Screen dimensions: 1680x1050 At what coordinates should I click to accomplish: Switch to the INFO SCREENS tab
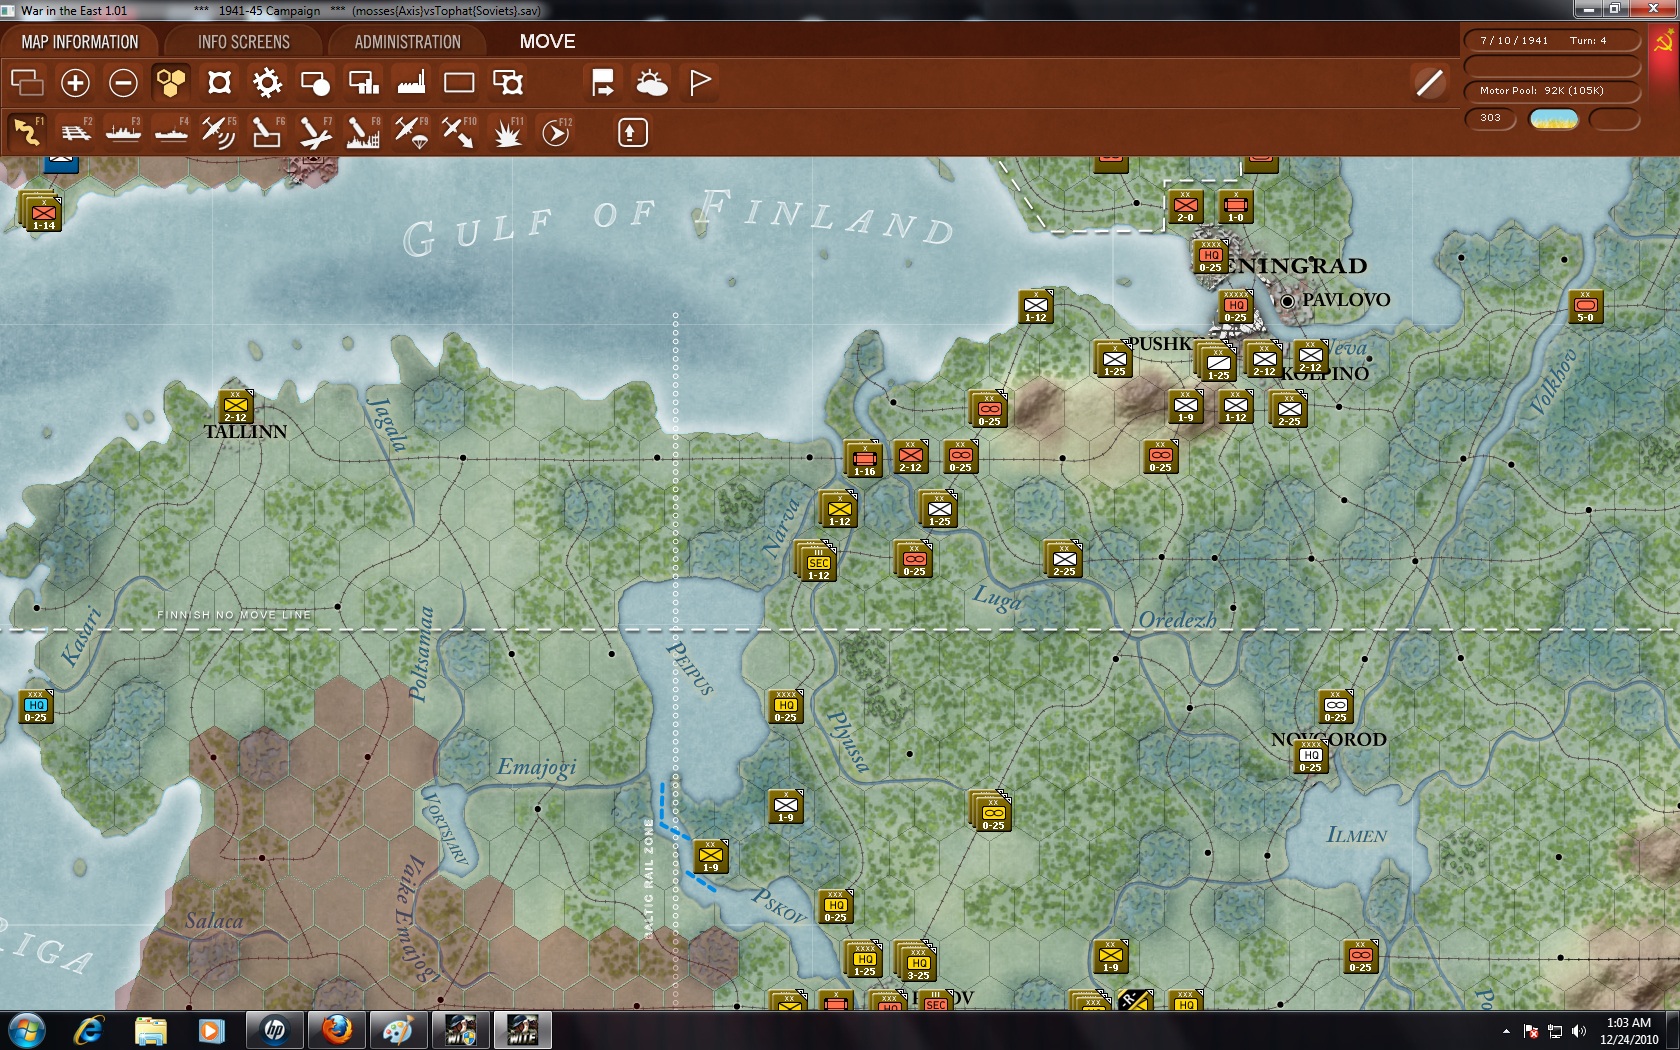click(244, 42)
